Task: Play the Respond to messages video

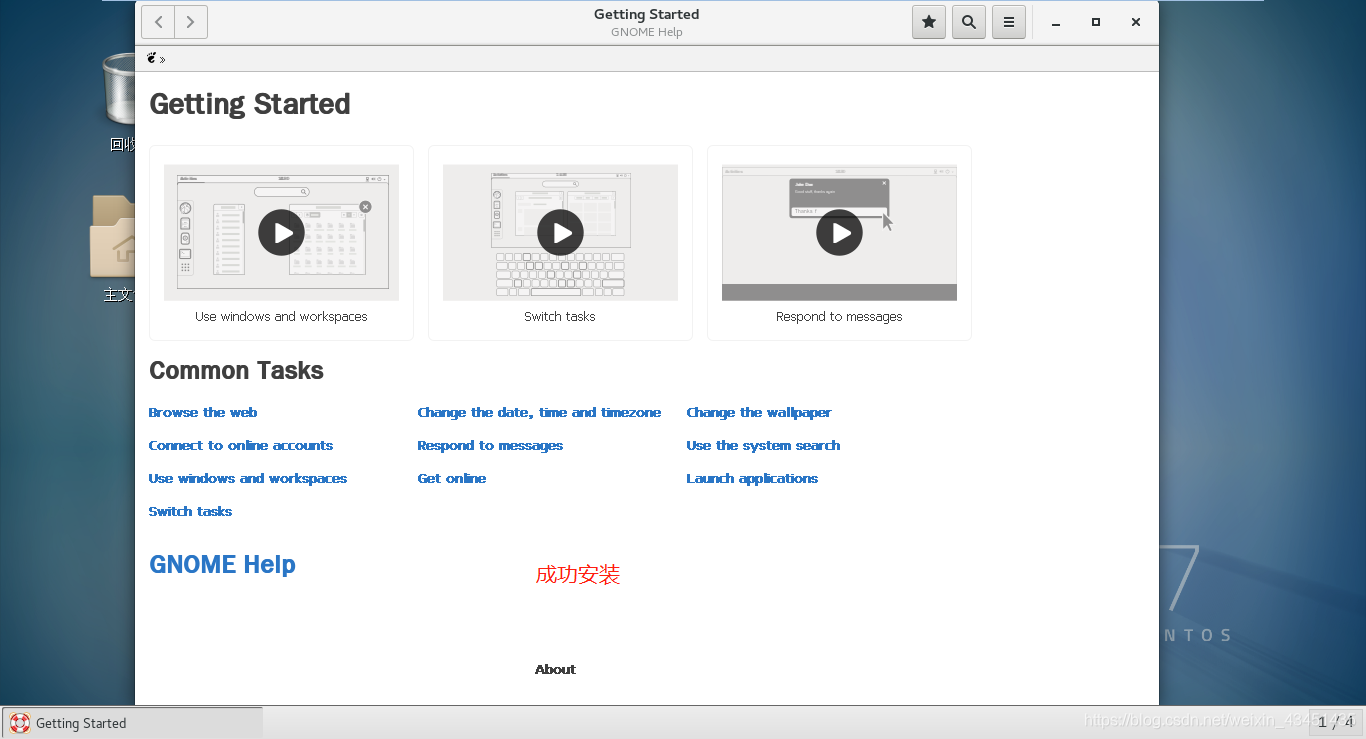Action: pos(839,232)
